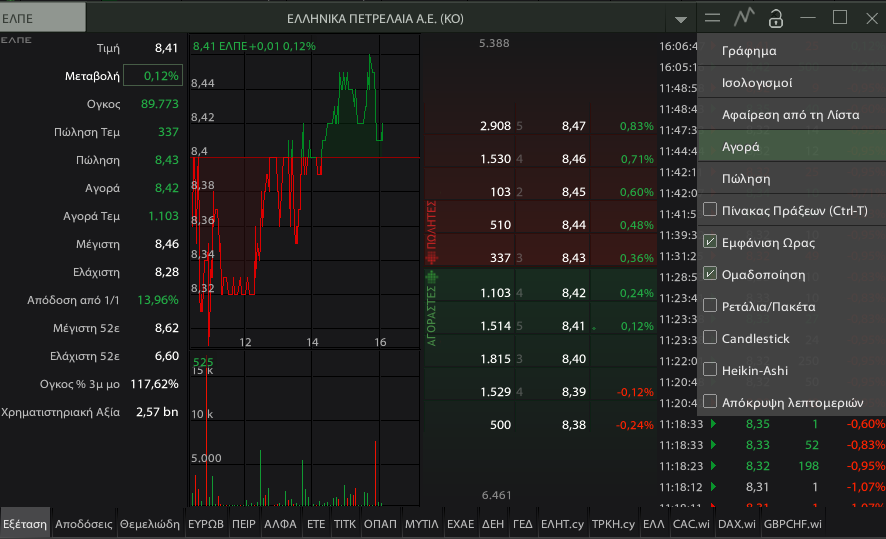Check Απόκρυψη λεπτομεριών checkbox

[710, 401]
